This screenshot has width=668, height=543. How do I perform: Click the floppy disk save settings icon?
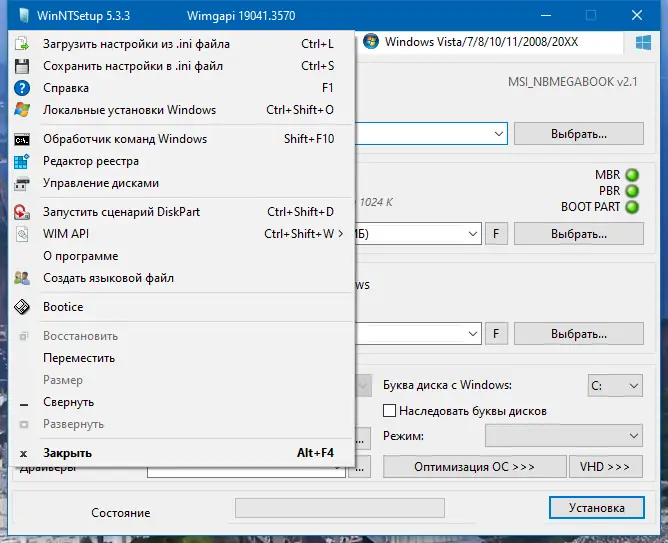pyautogui.click(x=22, y=66)
